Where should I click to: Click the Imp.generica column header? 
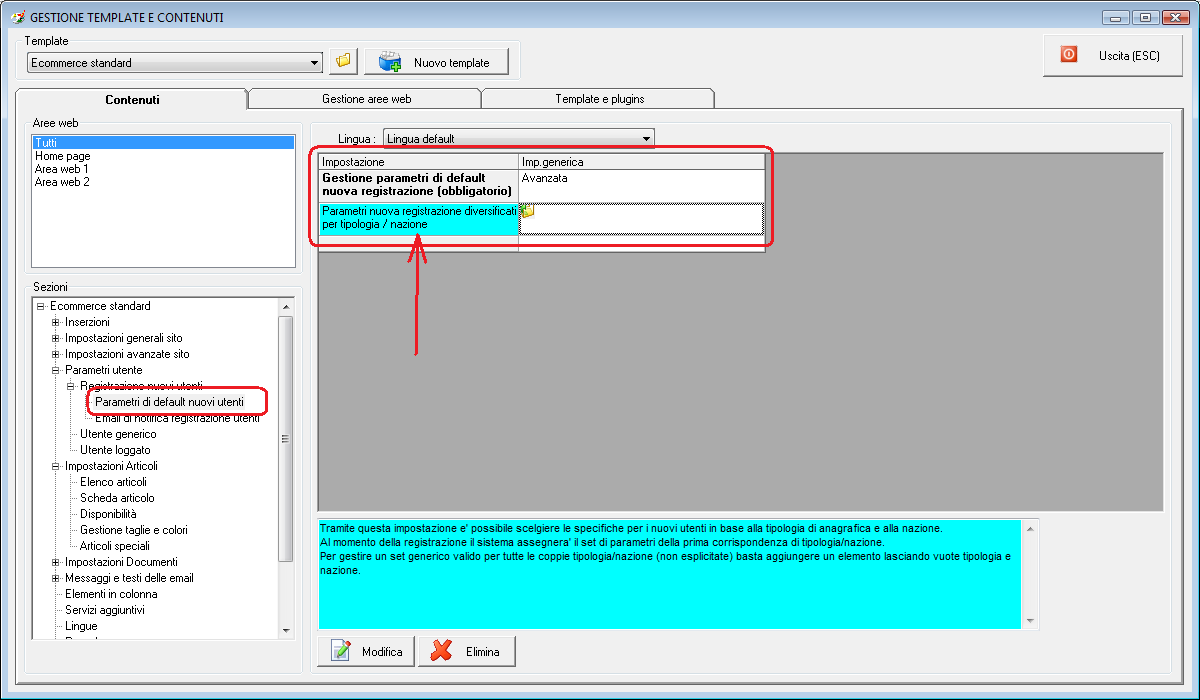[642, 161]
